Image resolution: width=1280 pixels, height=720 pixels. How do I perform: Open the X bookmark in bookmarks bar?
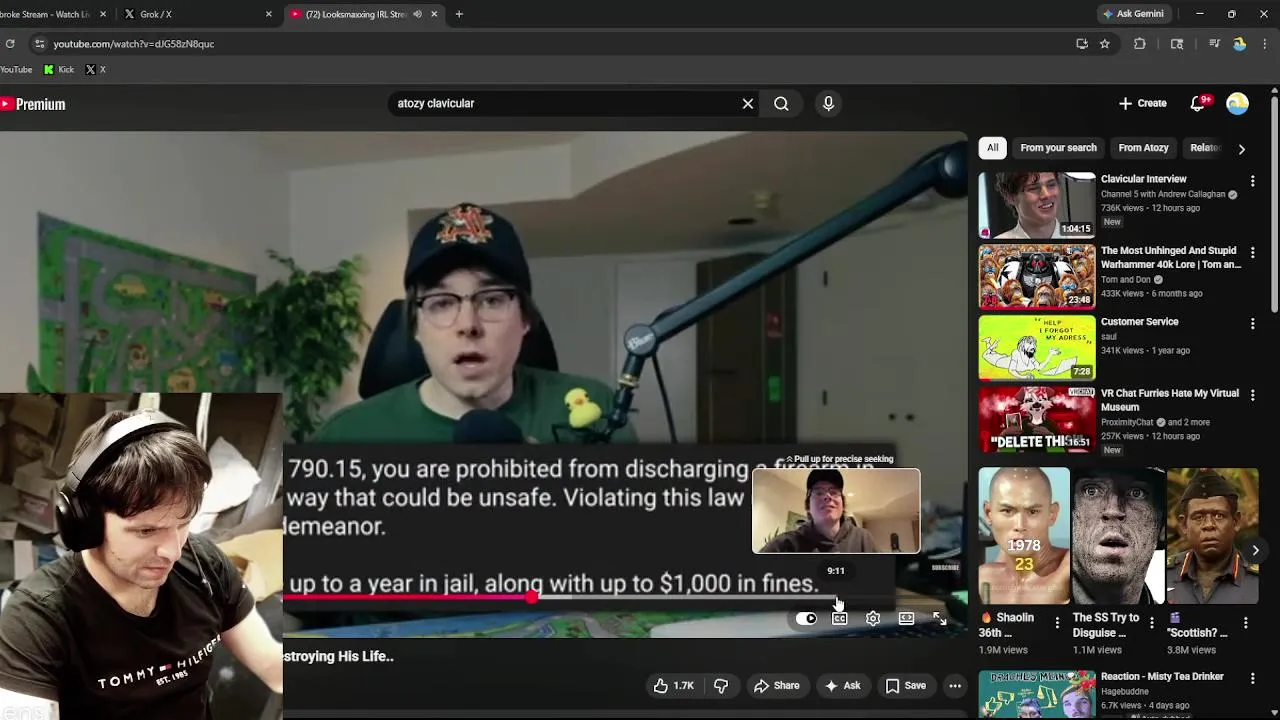[x=96, y=70]
